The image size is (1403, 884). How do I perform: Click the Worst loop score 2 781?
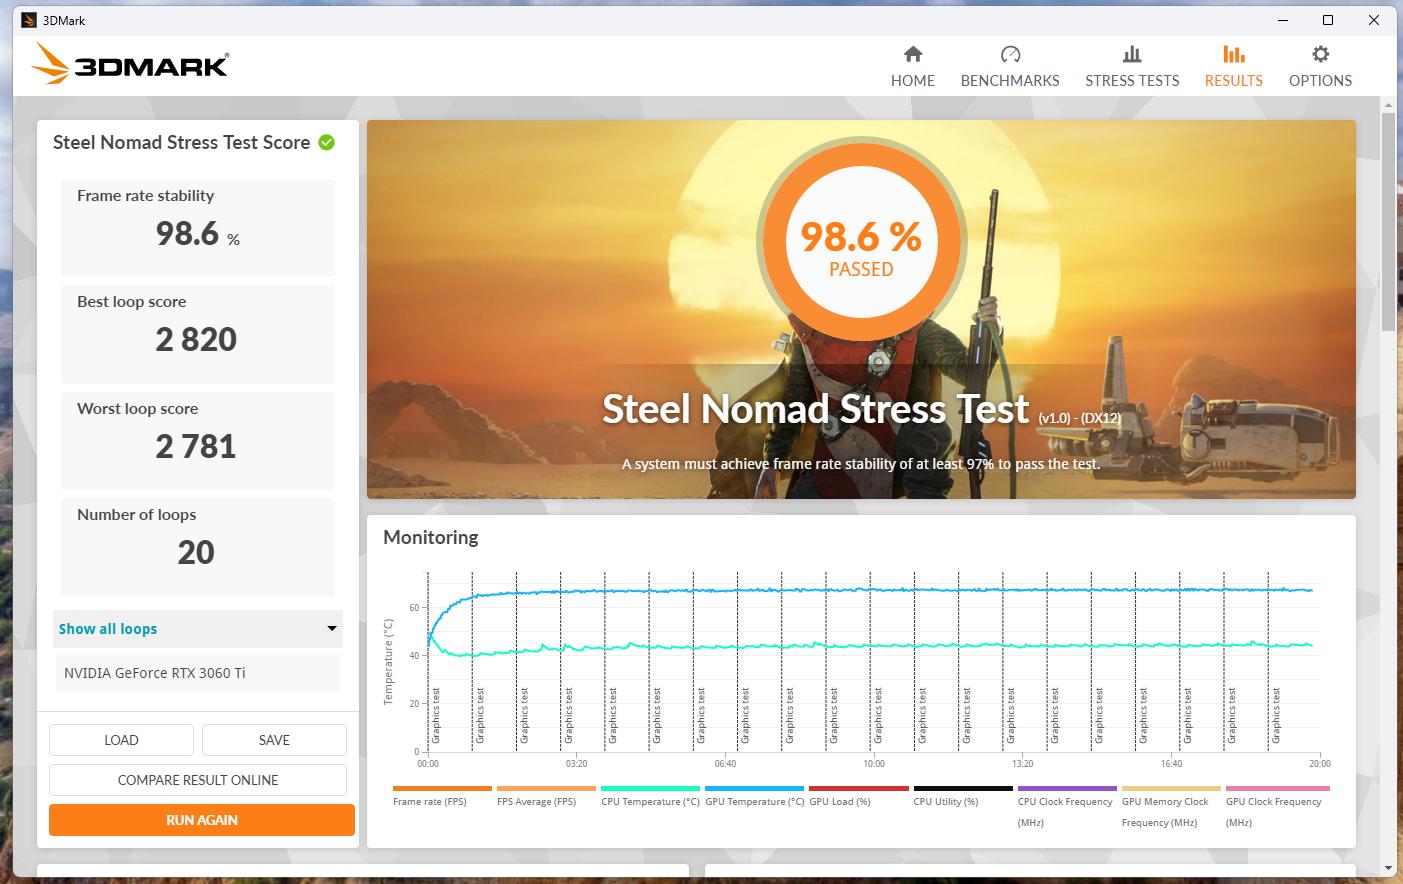(196, 446)
